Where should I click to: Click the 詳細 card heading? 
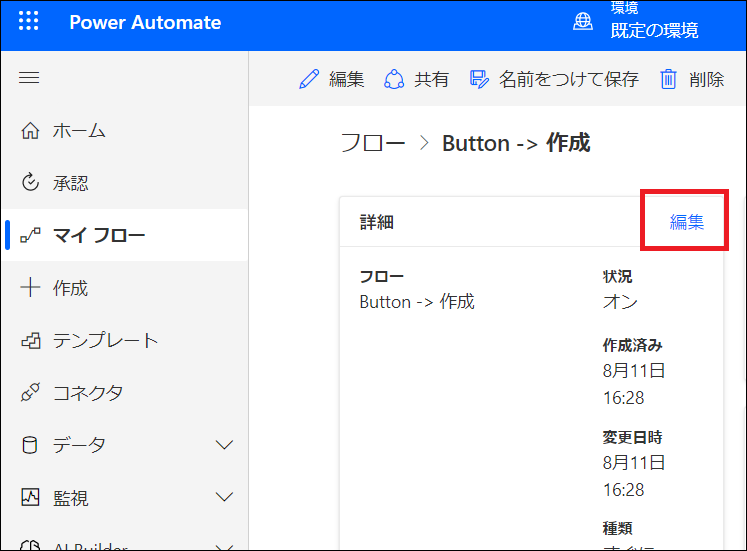376,222
